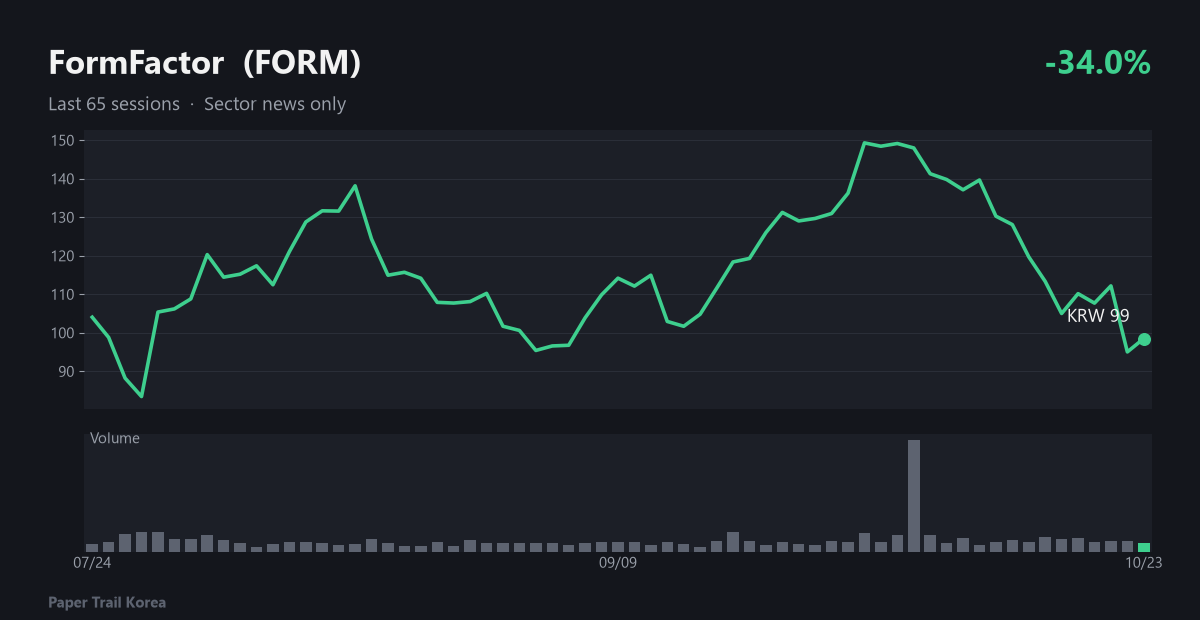Click the green end-of-line price dot

(x=1144, y=339)
